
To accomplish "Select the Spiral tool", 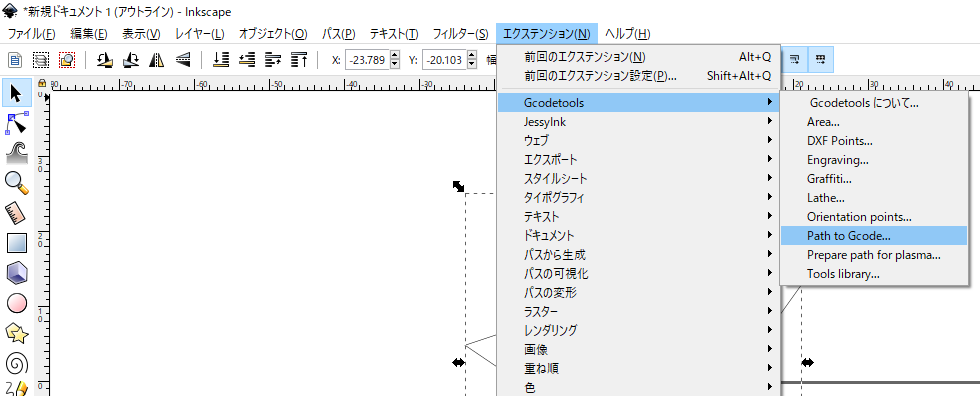I will pos(16,363).
